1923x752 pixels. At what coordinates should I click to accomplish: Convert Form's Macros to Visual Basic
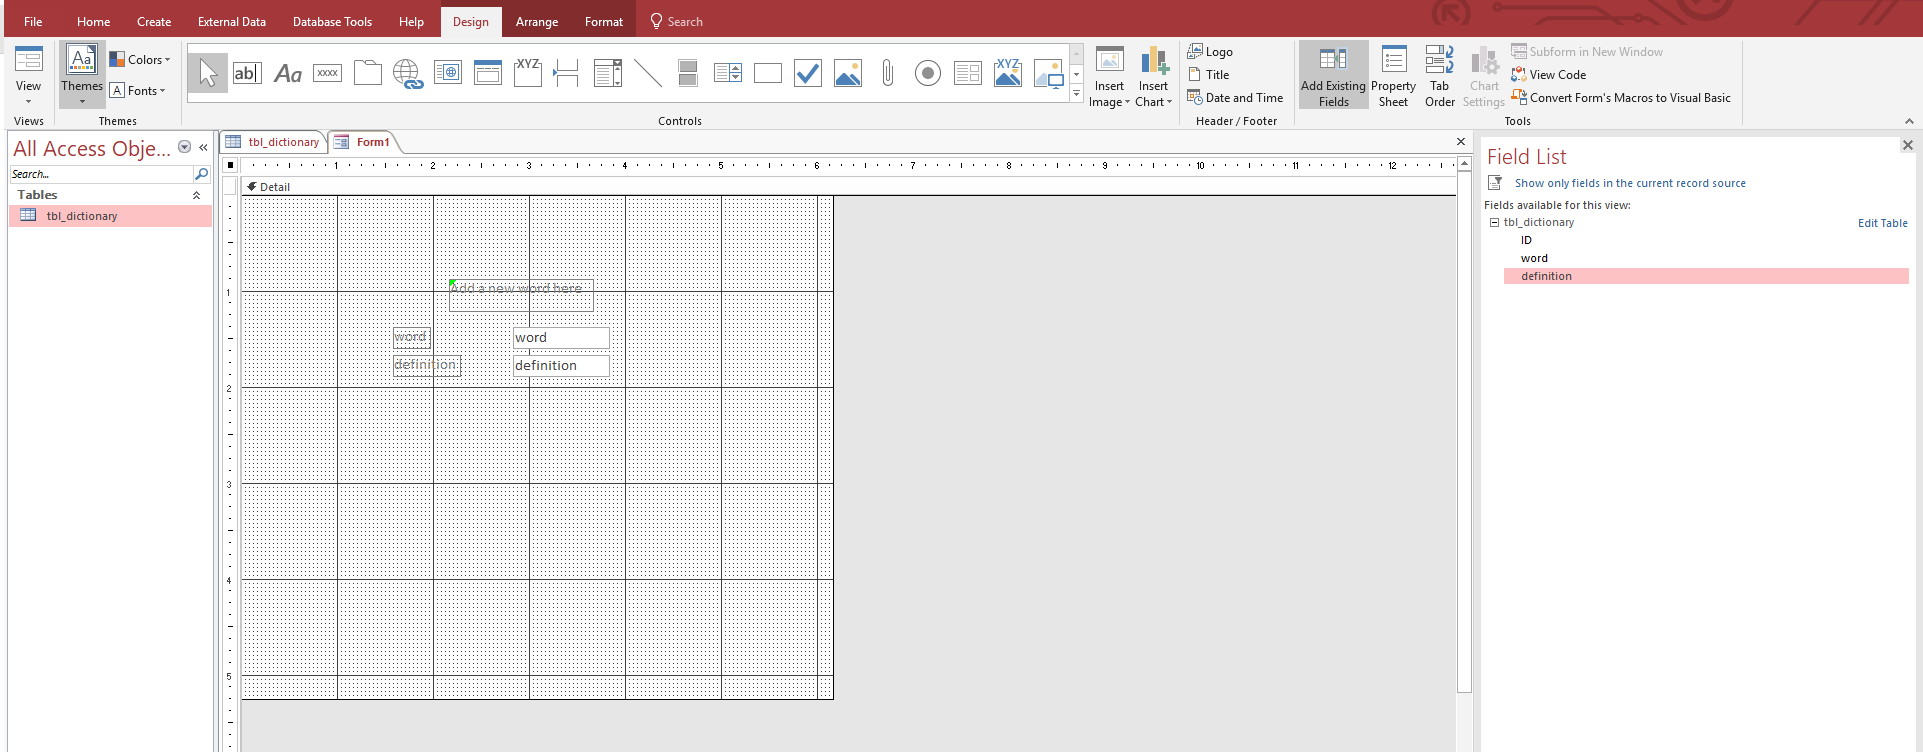[1621, 98]
